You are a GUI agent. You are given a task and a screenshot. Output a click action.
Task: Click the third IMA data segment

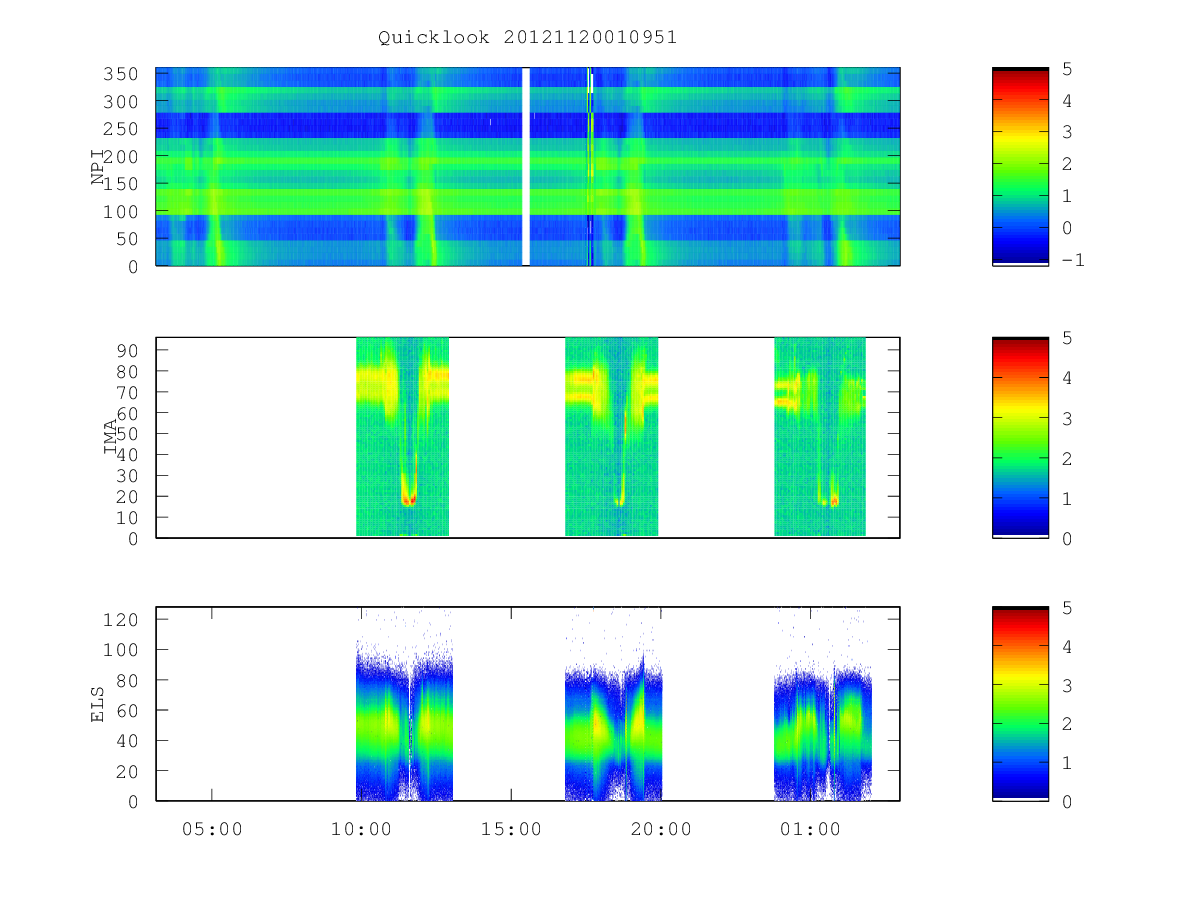[x=820, y=437]
